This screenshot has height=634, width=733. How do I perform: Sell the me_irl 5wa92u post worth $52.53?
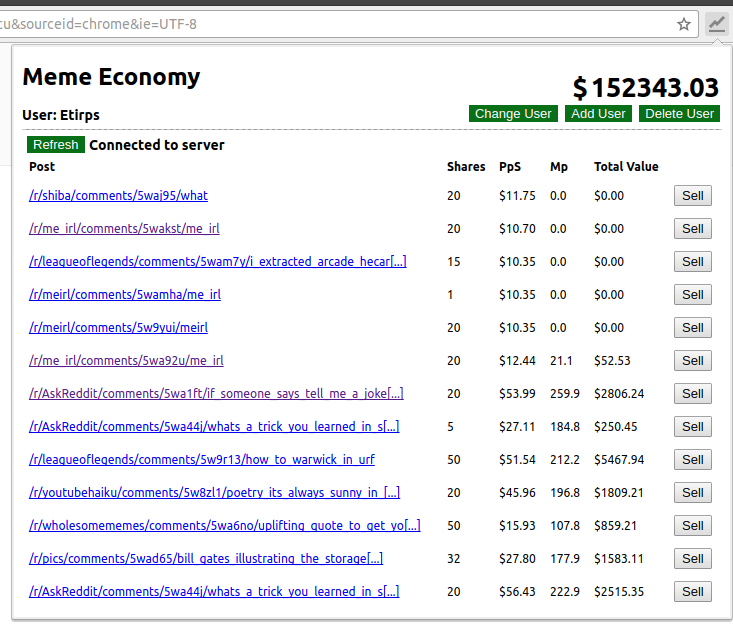coord(692,360)
